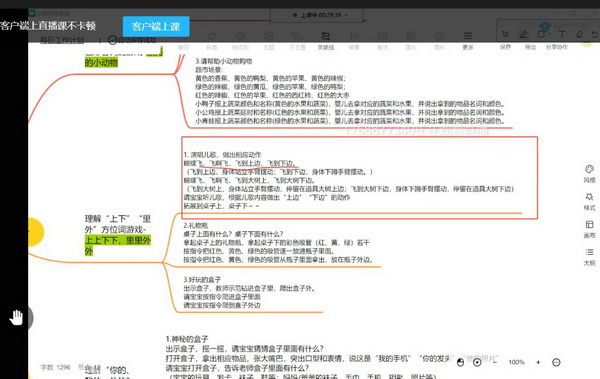Select the rectangle shape tool
600x379 pixels.
pyautogui.click(x=541, y=34)
